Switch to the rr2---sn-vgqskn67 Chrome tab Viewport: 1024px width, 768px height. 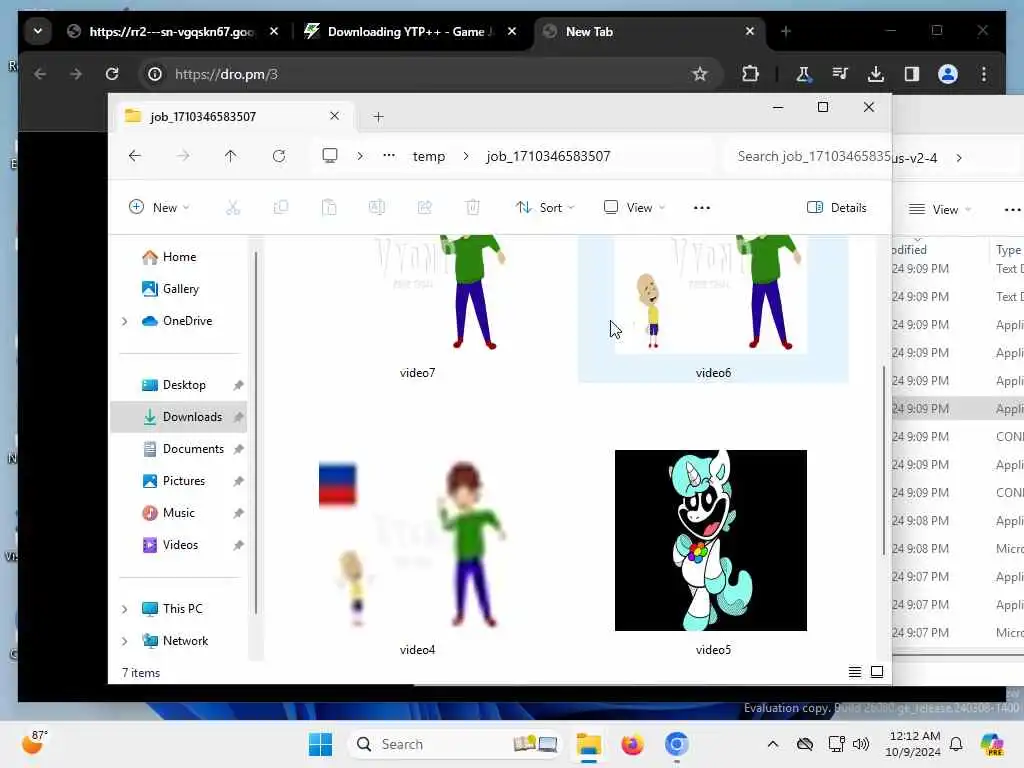172,31
